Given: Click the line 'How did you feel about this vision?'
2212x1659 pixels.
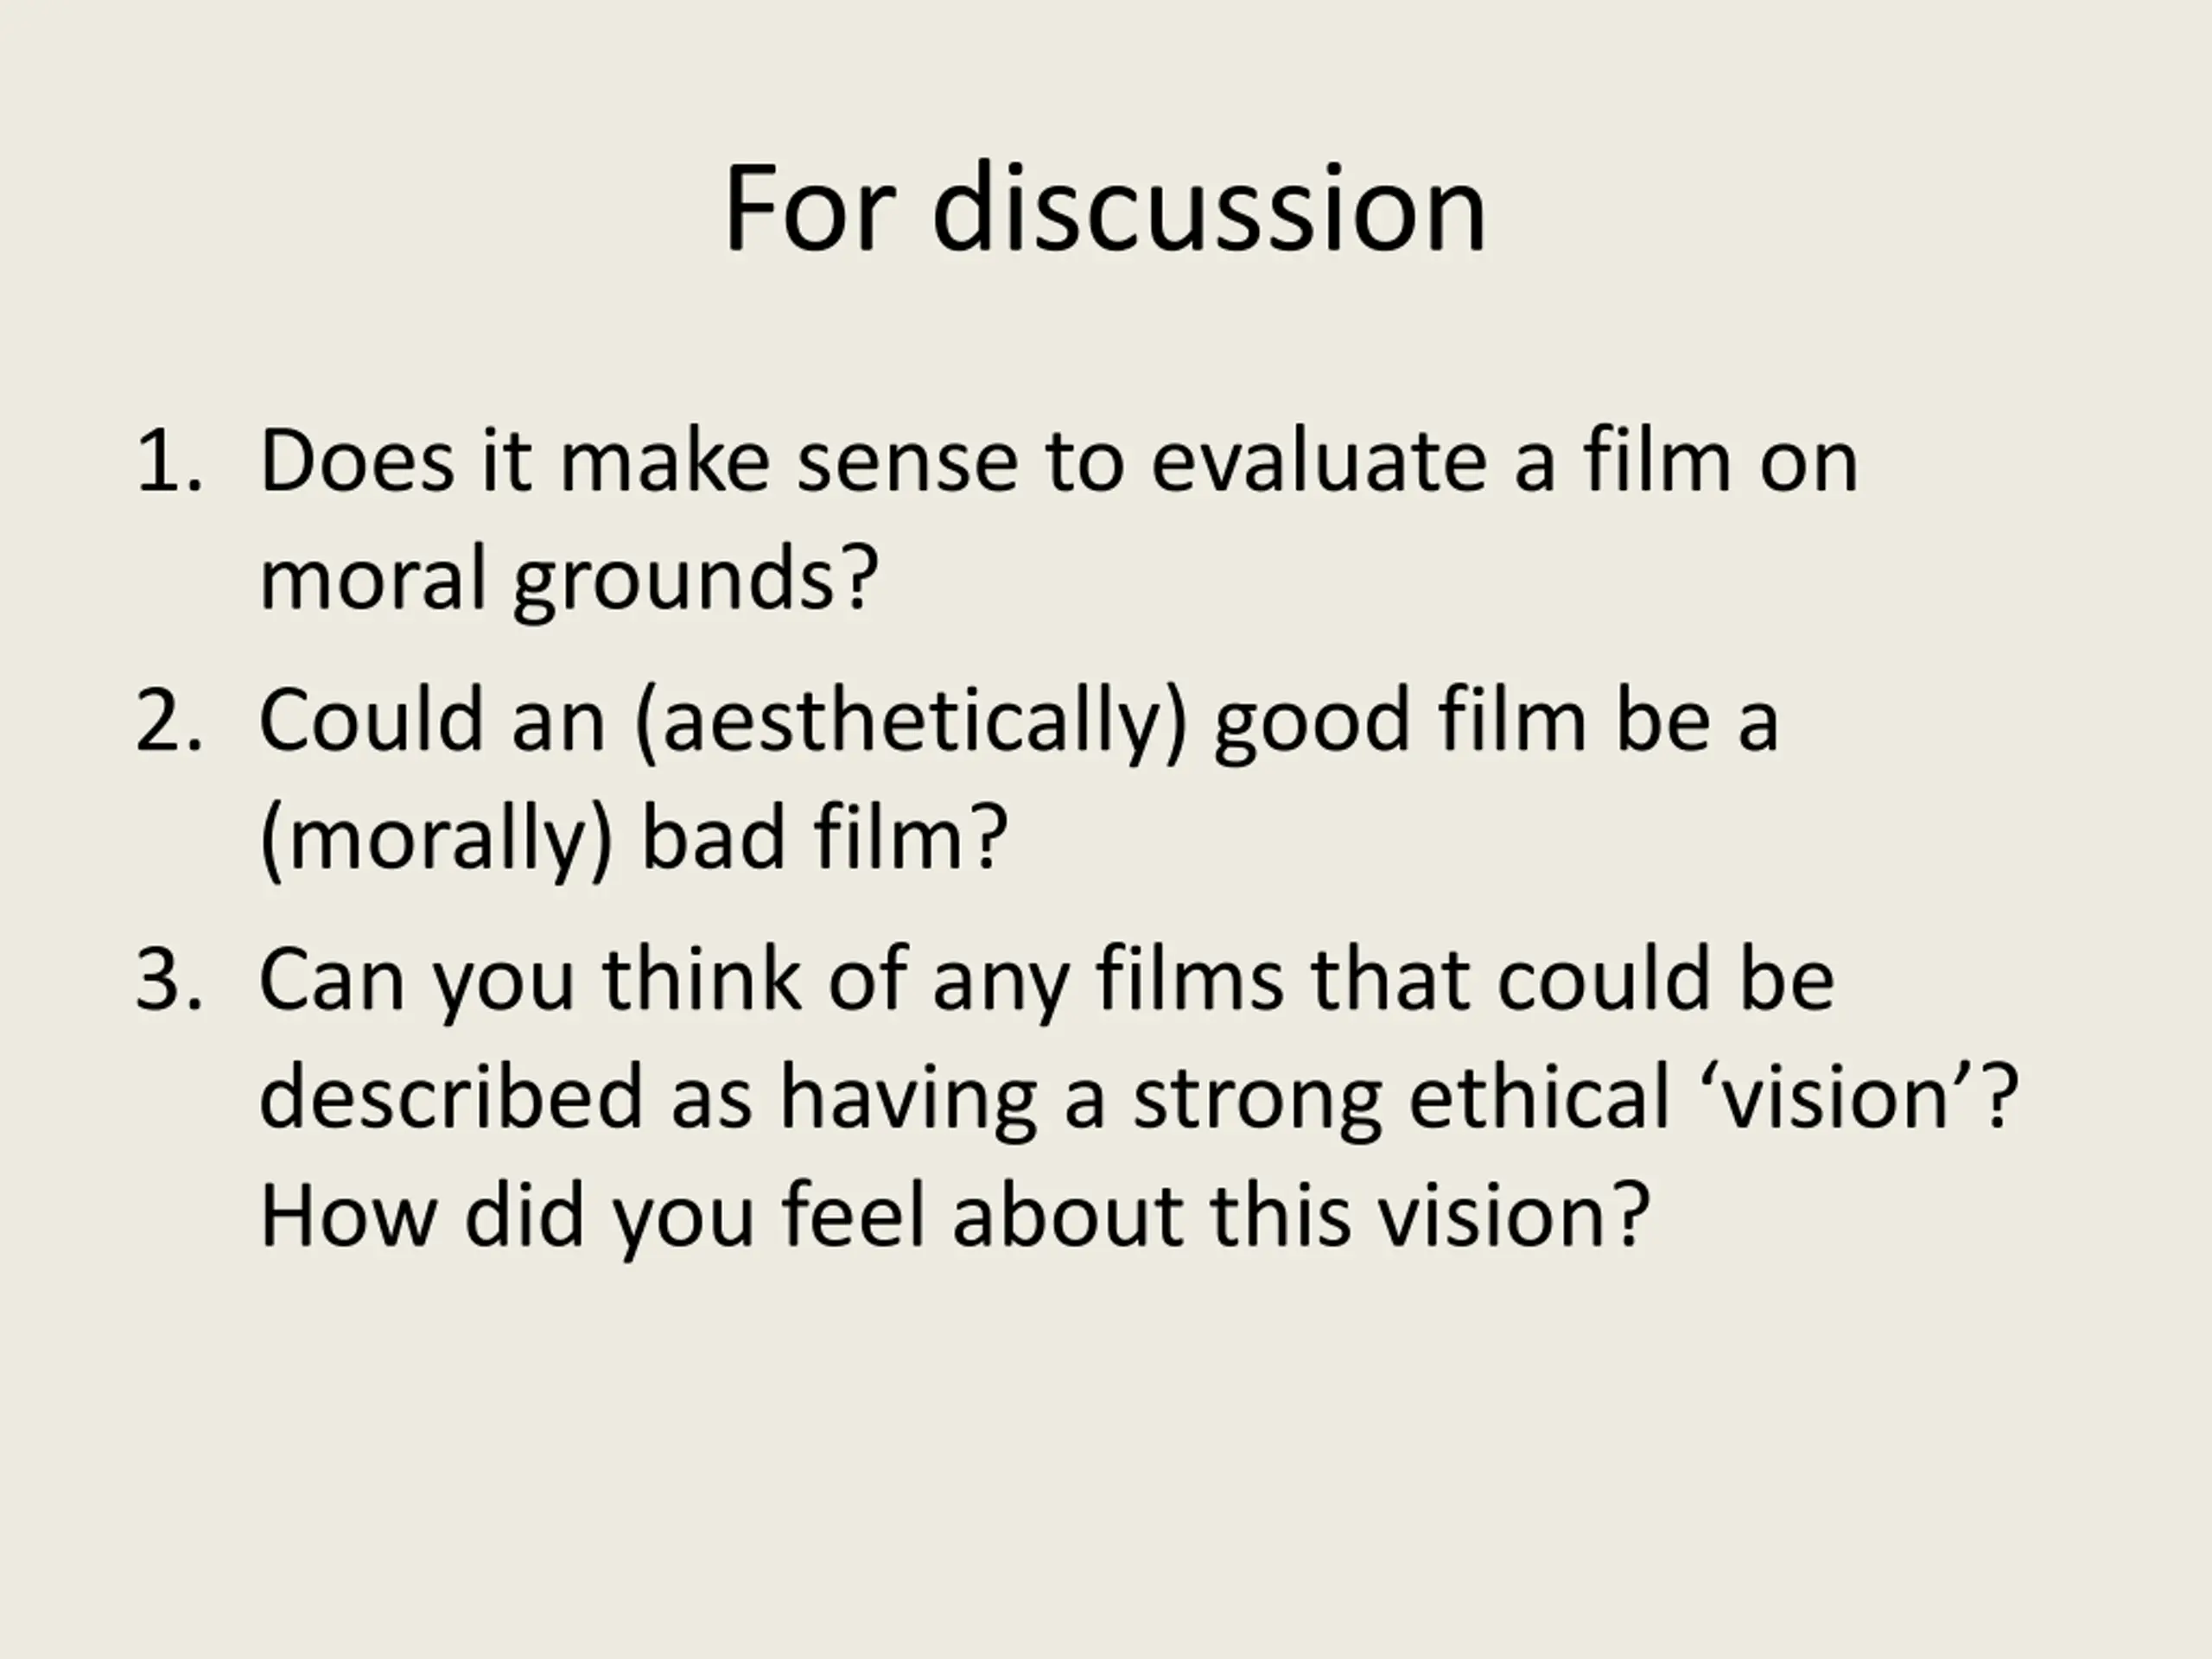Looking at the screenshot, I should (954, 1217).
